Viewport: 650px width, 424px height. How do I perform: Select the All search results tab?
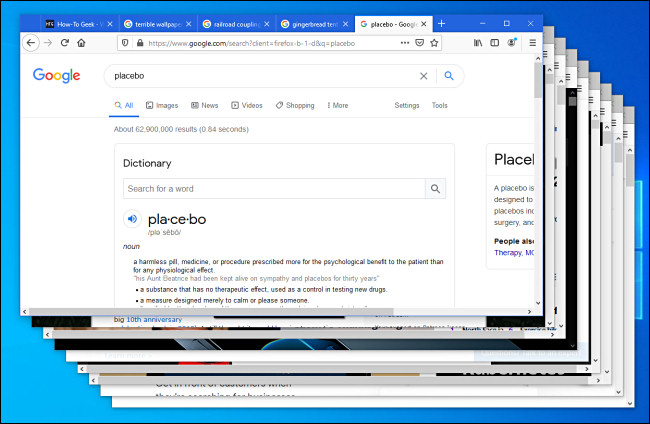point(124,105)
